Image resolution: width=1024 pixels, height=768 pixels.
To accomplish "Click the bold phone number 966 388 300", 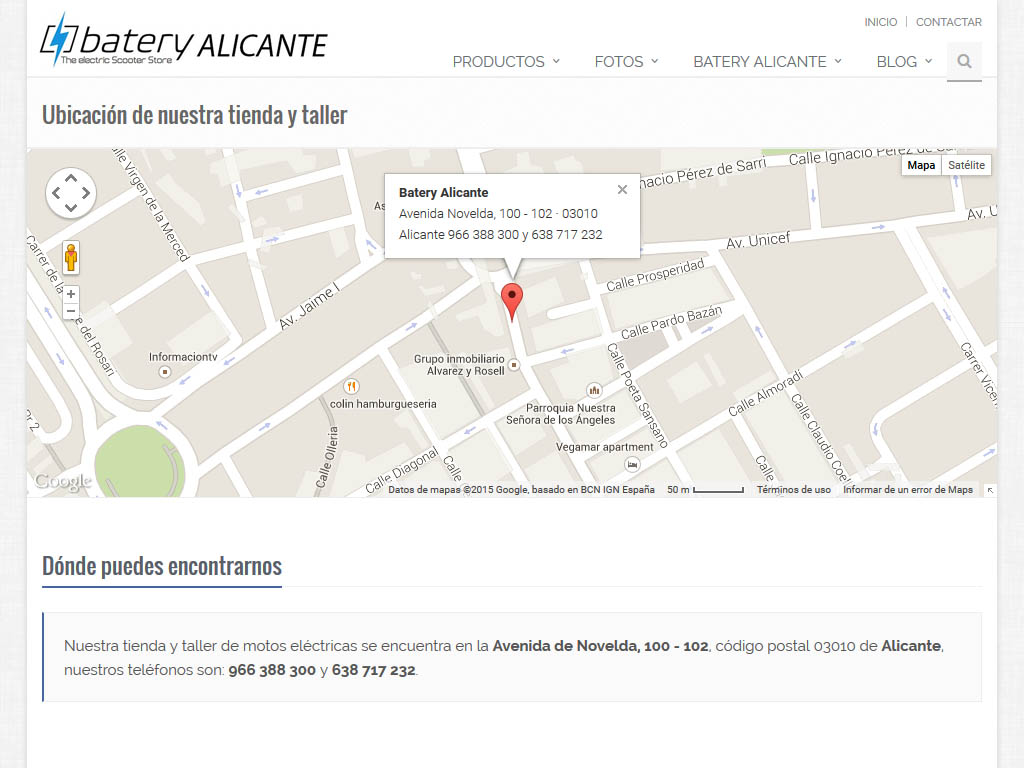I will [272, 670].
